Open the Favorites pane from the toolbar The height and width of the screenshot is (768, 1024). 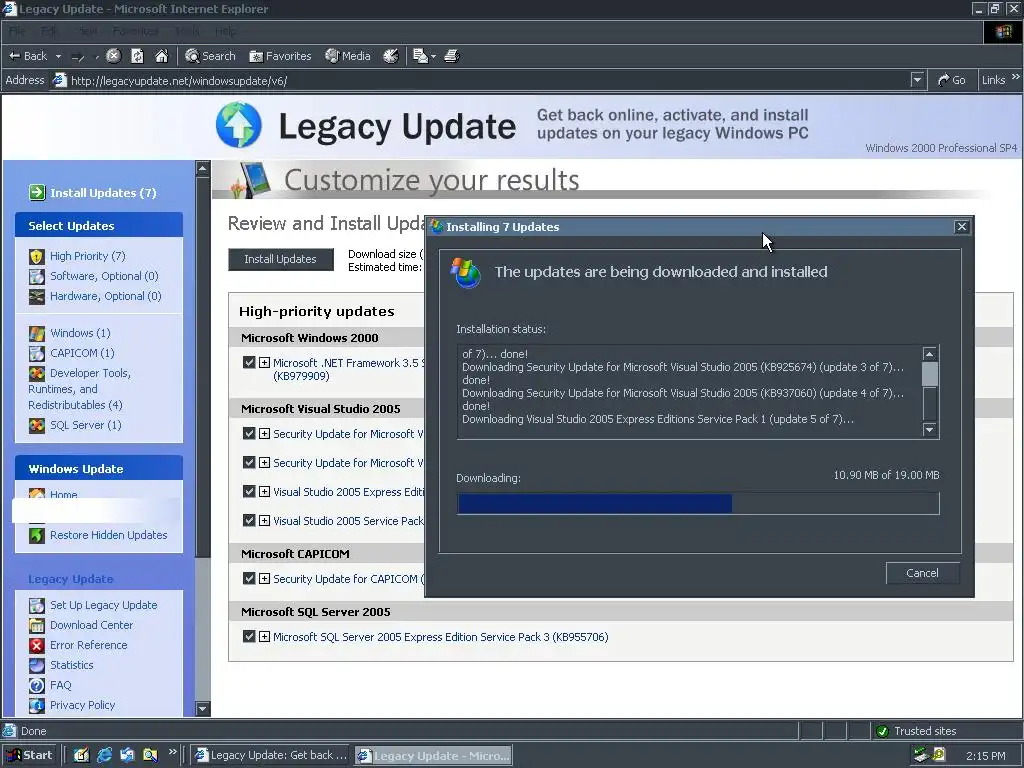tap(280, 56)
